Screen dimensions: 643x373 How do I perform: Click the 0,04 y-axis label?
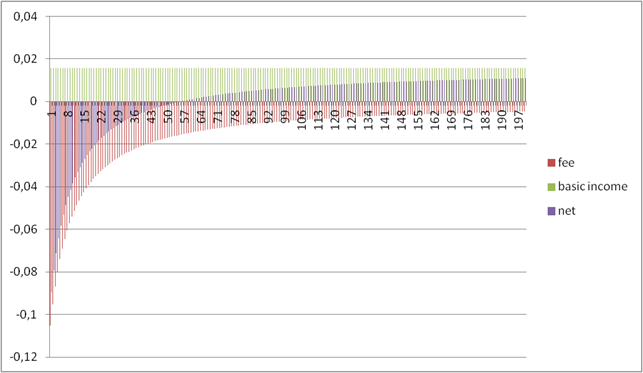25,17
